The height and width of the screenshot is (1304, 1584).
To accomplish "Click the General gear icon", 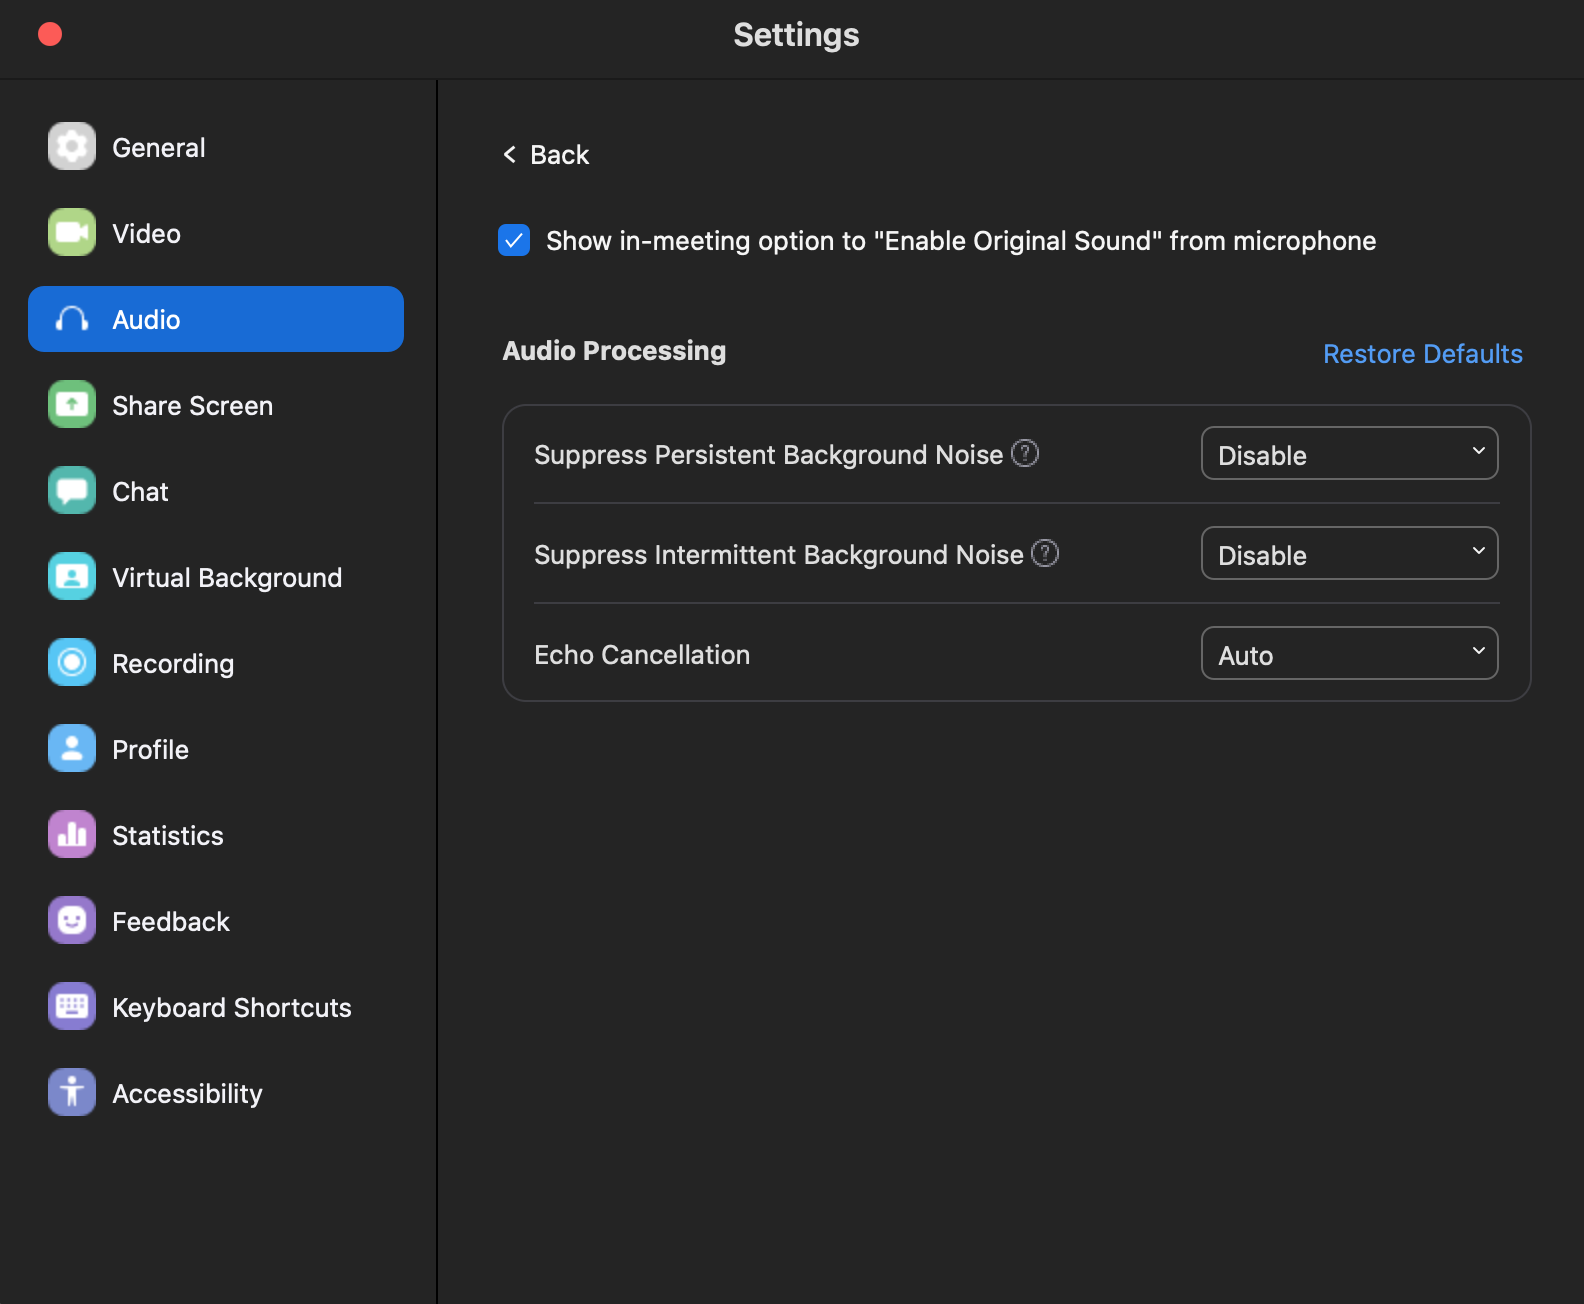I will point(72,146).
